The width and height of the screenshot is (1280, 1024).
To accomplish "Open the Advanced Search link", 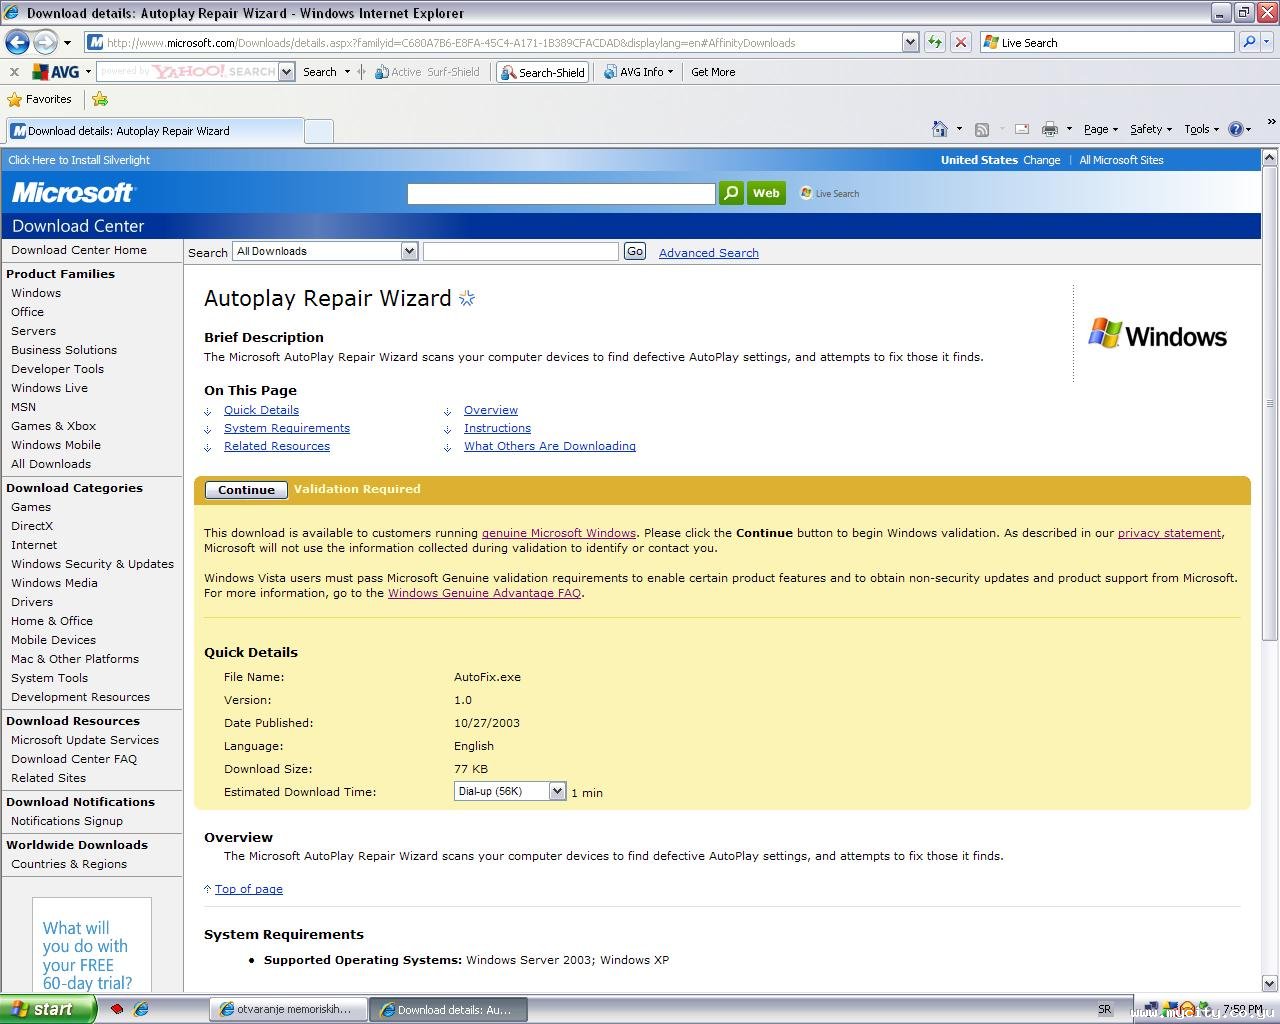I will click(708, 253).
